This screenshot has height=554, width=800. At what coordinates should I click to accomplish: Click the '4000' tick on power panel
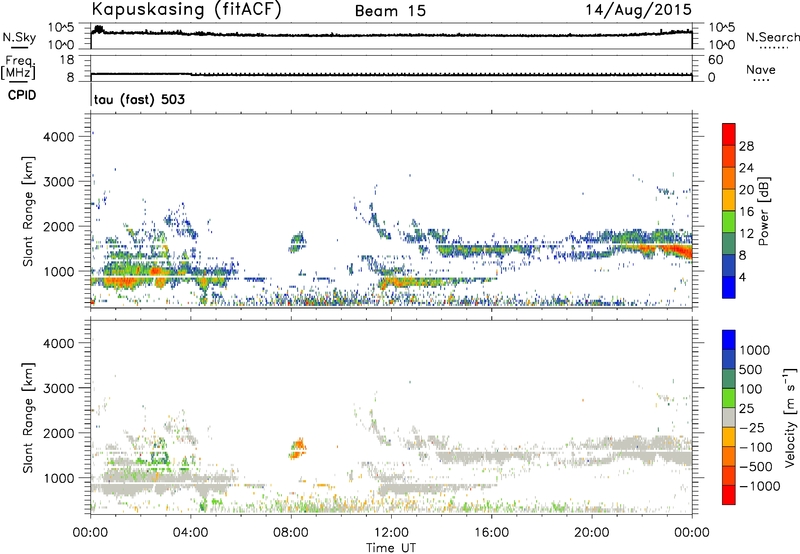(x=58, y=137)
